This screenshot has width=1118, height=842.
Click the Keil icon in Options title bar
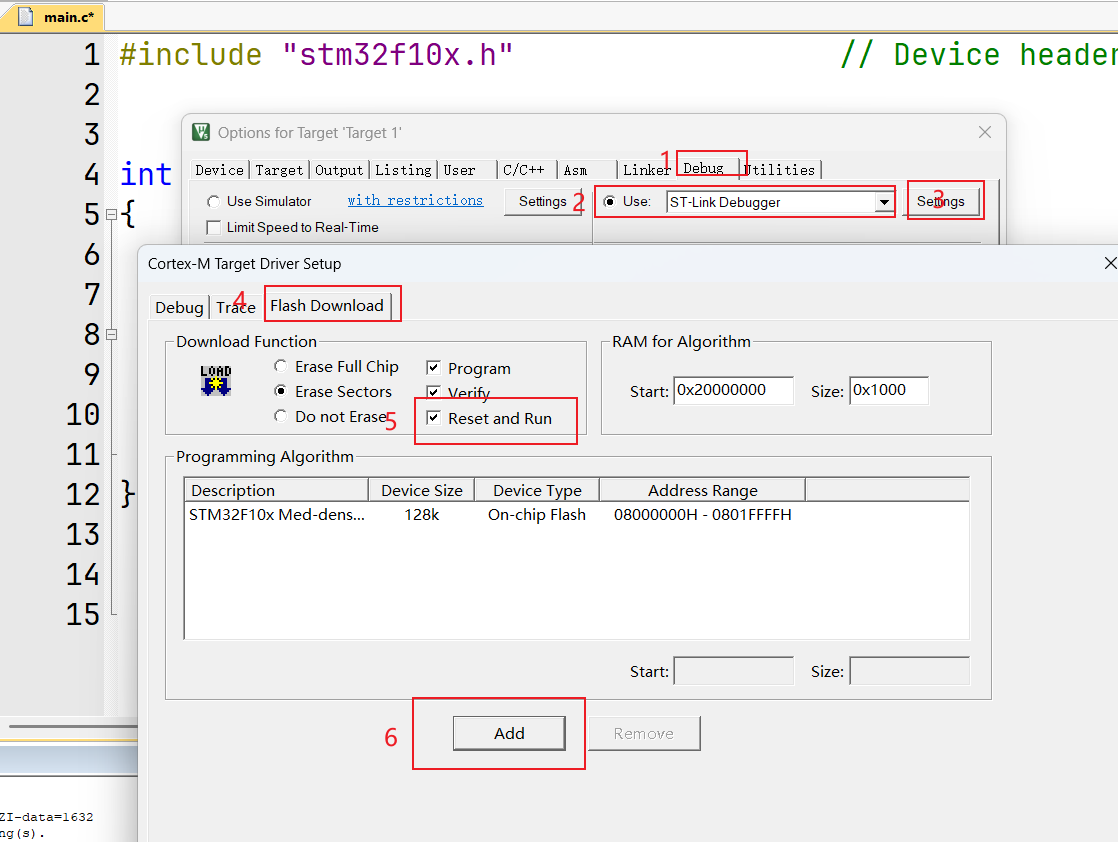[201, 132]
